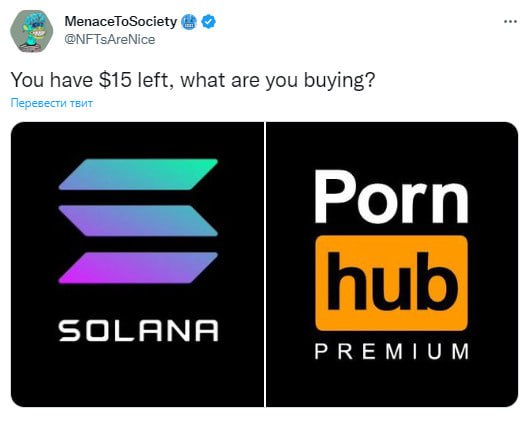Click the orange hub logo box
Screen dimensions: 529x423
coord(391,283)
